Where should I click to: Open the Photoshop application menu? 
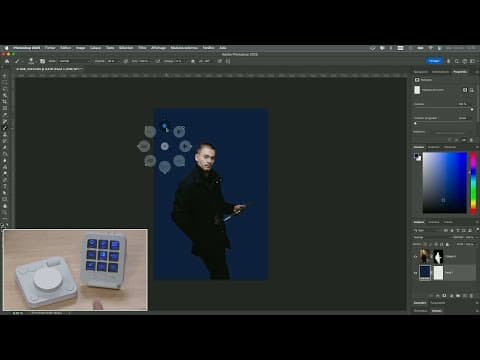point(27,48)
